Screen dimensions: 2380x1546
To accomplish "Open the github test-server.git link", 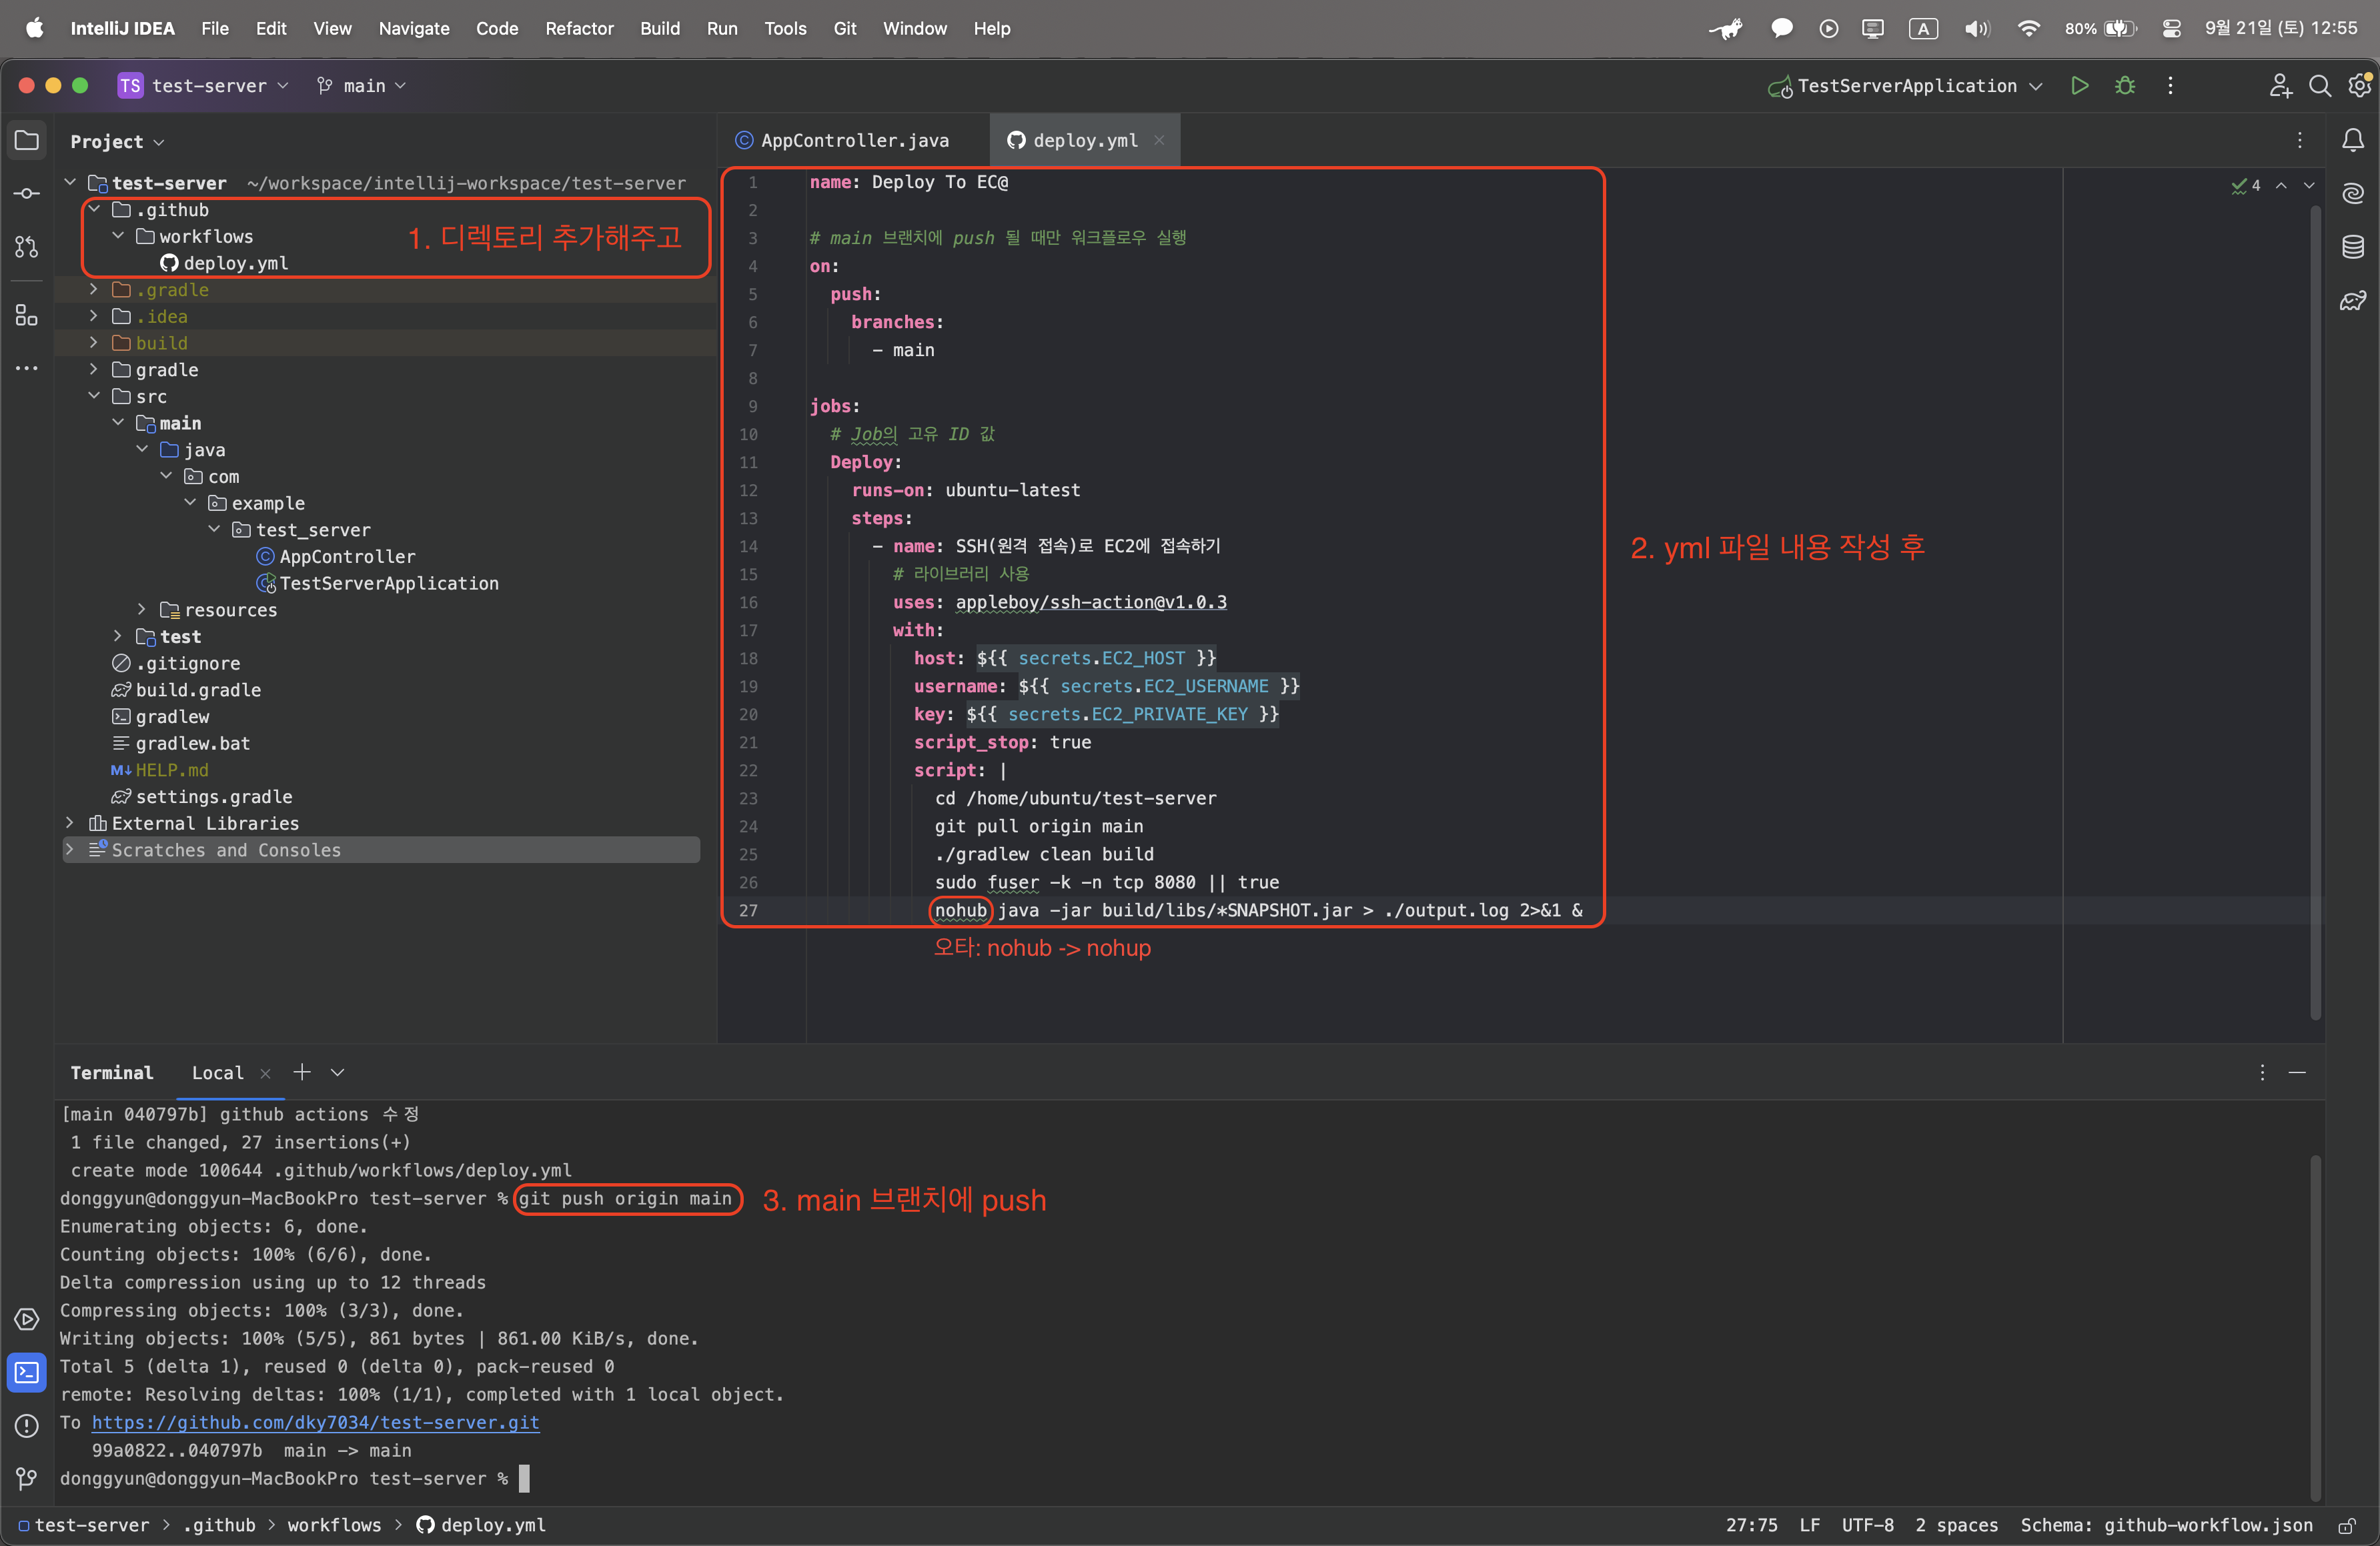I will tap(315, 1422).
